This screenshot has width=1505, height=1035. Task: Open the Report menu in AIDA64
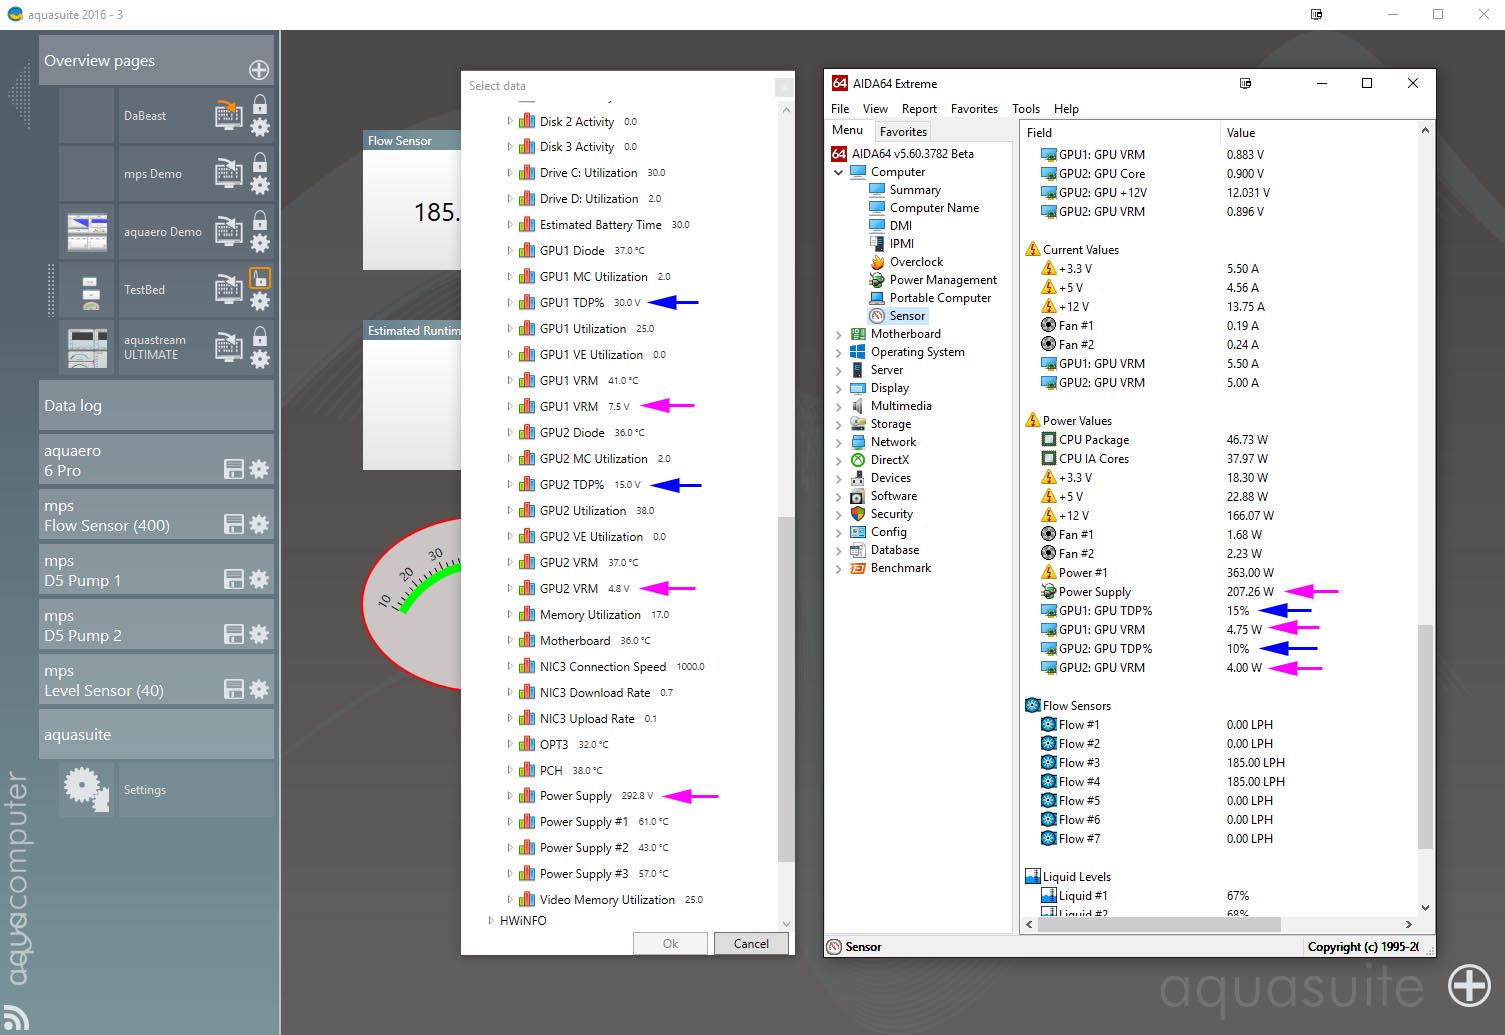[x=919, y=109]
